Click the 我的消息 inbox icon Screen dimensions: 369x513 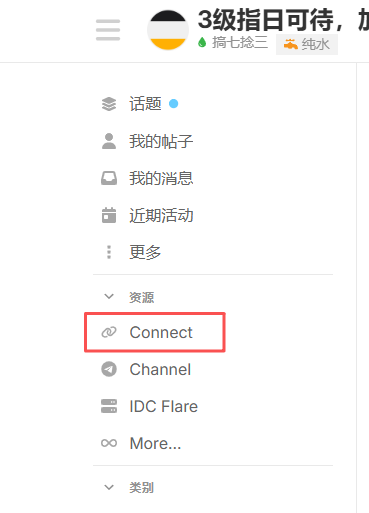click(x=109, y=178)
